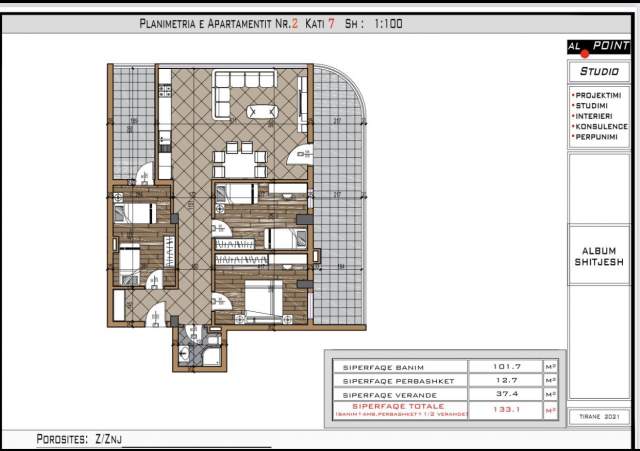Select the "Perpunimi" list entry
This screenshot has height=451, width=640.
pyautogui.click(x=595, y=137)
